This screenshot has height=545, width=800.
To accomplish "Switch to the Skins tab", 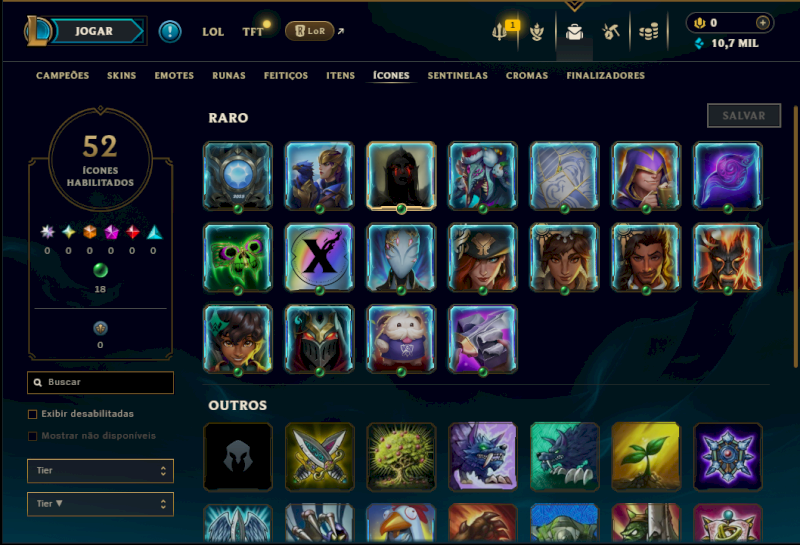I will click(121, 76).
